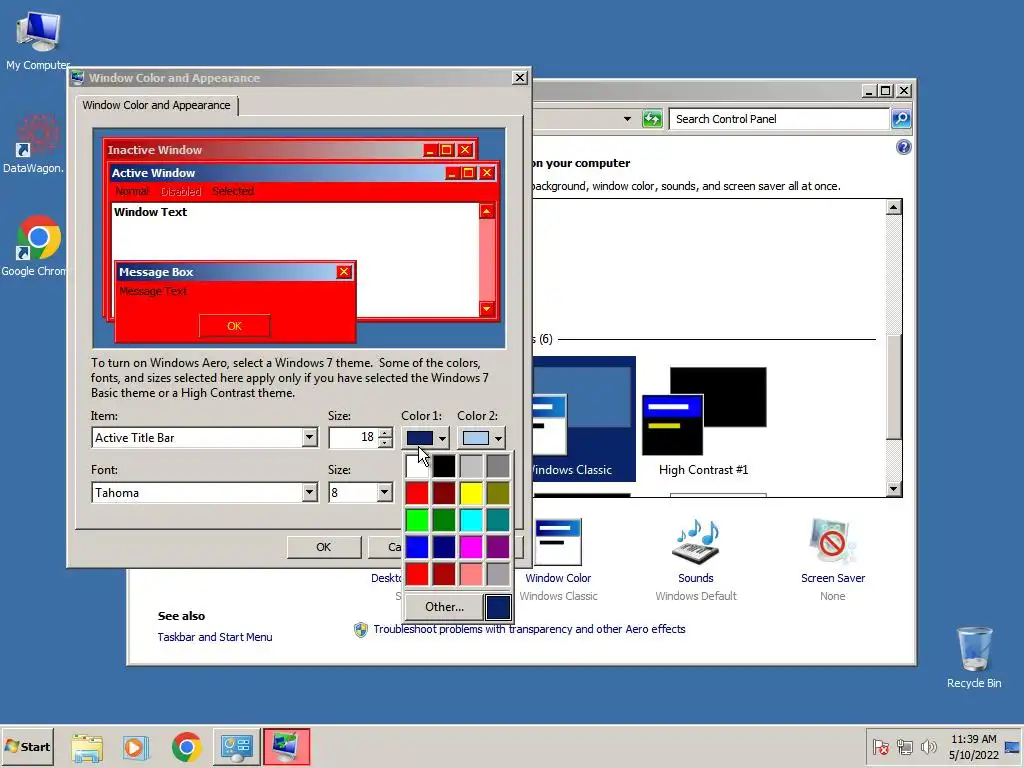Image resolution: width=1024 pixels, height=768 pixels.
Task: Choose the bright blue swatch in the palette grid
Action: coord(417,547)
